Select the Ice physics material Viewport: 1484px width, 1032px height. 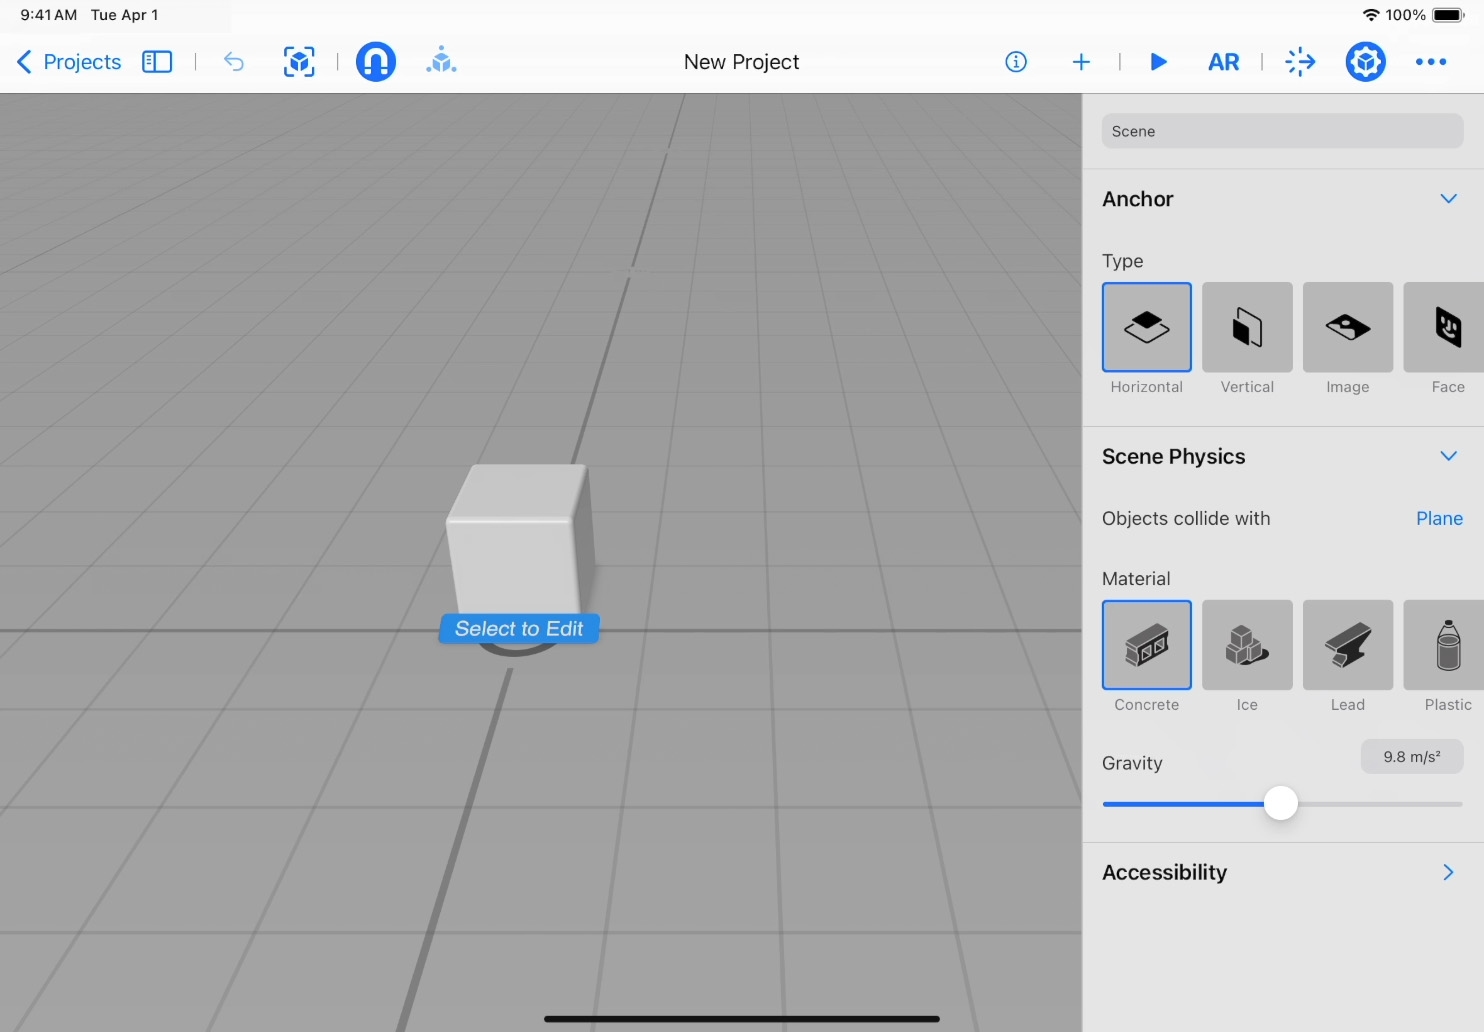pos(1247,646)
